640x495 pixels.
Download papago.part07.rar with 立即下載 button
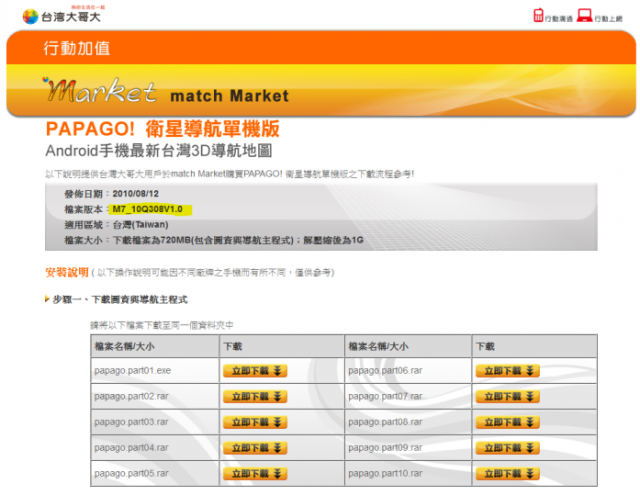(507, 396)
